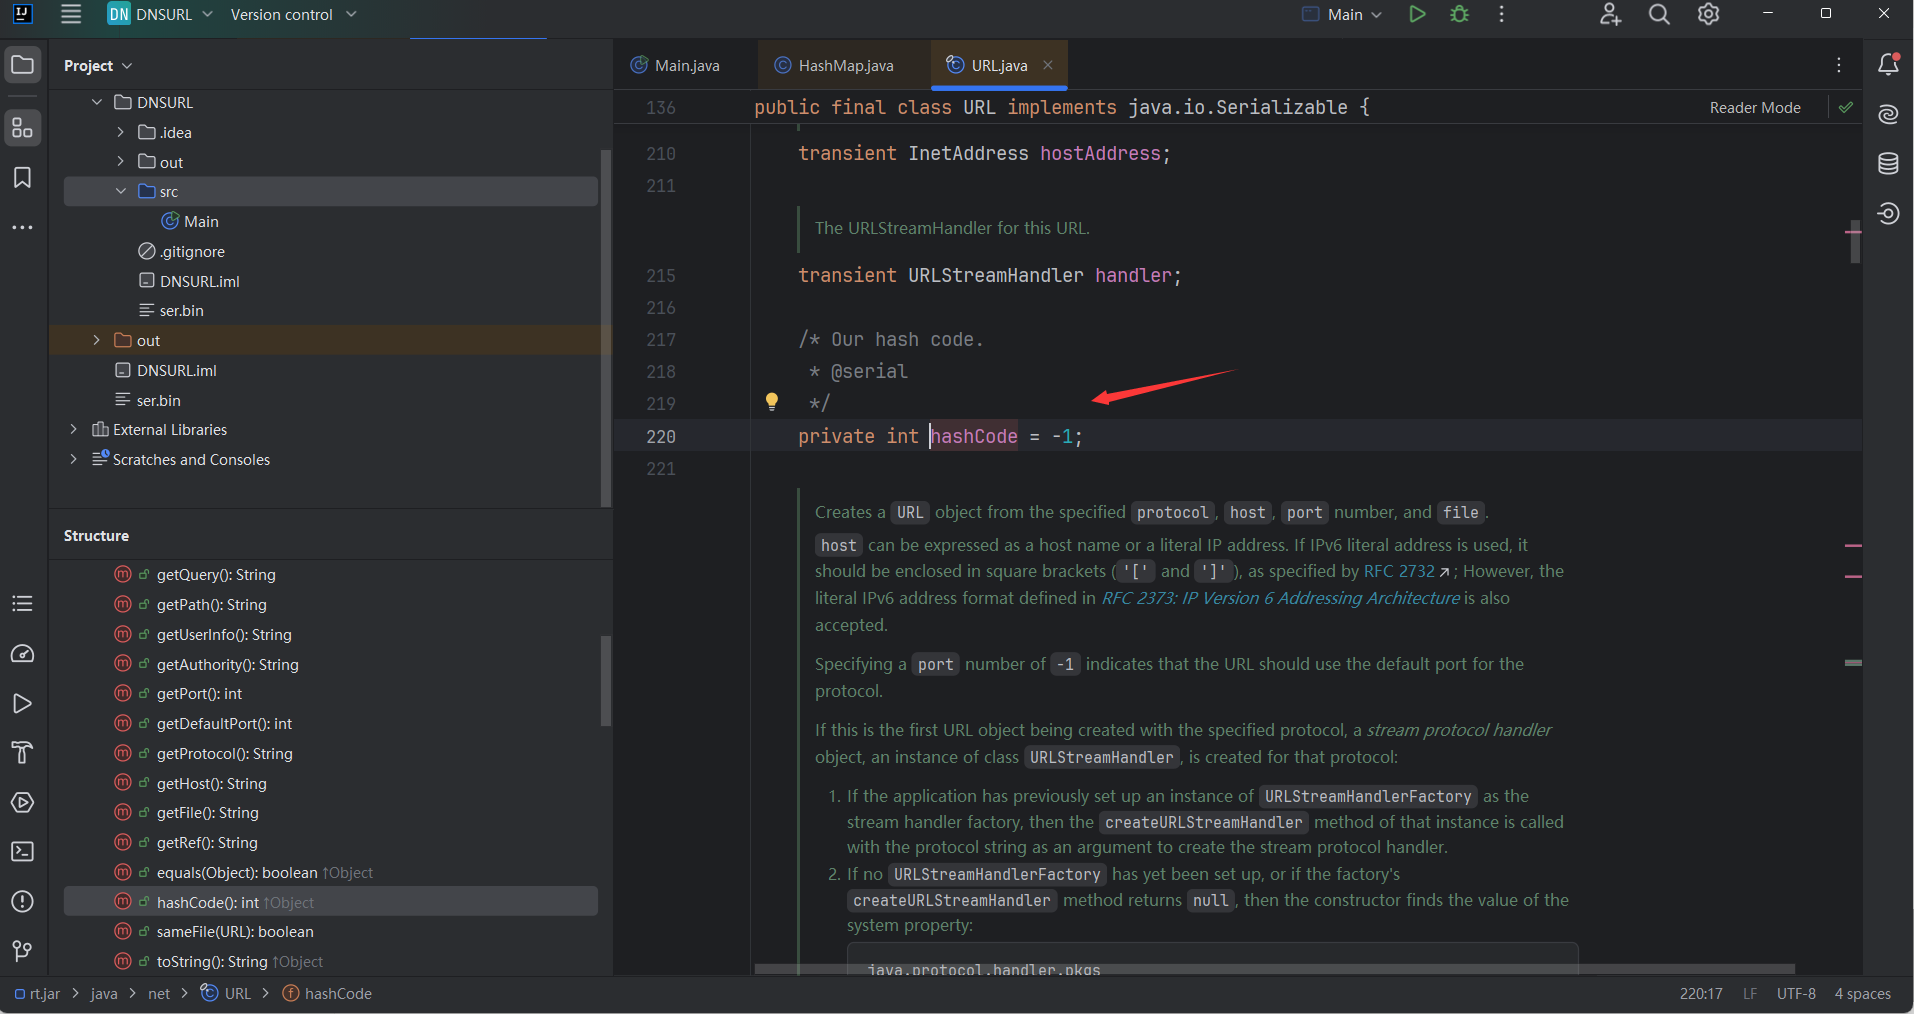Screen dimensions: 1914x1014
Task: Open the Run tool window icon
Action: (22, 704)
